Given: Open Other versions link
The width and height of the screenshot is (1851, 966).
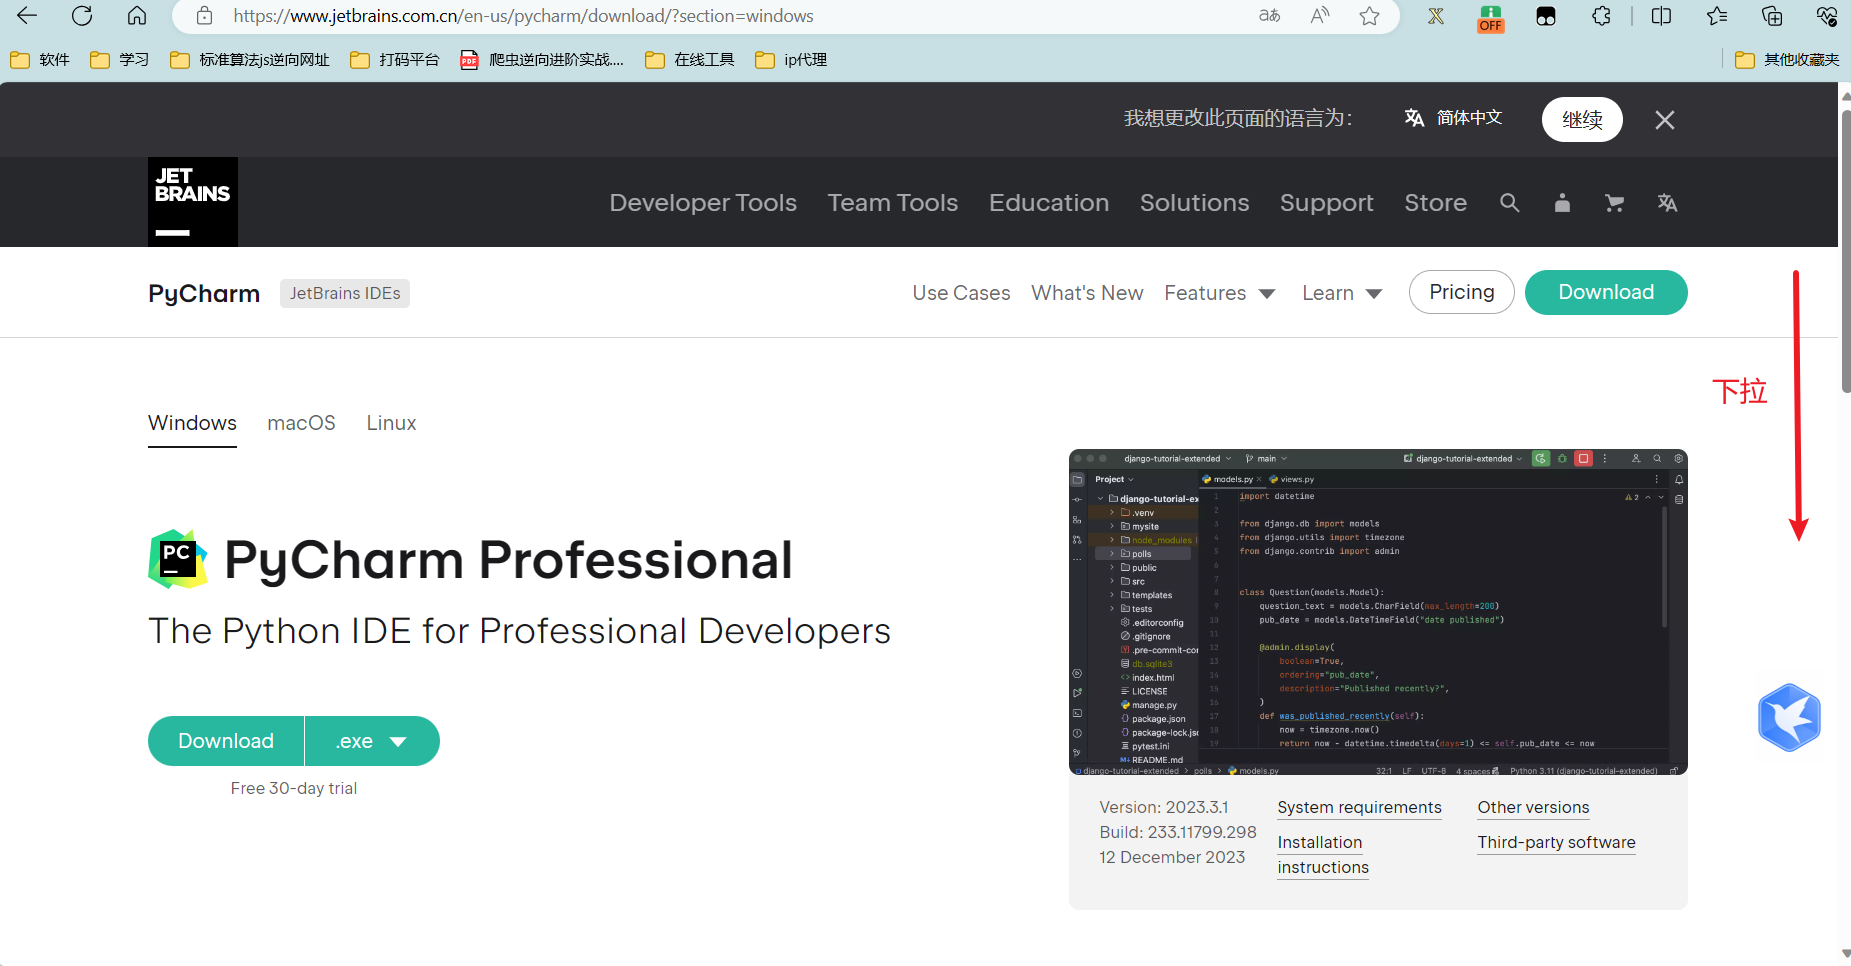Looking at the screenshot, I should click(x=1533, y=807).
